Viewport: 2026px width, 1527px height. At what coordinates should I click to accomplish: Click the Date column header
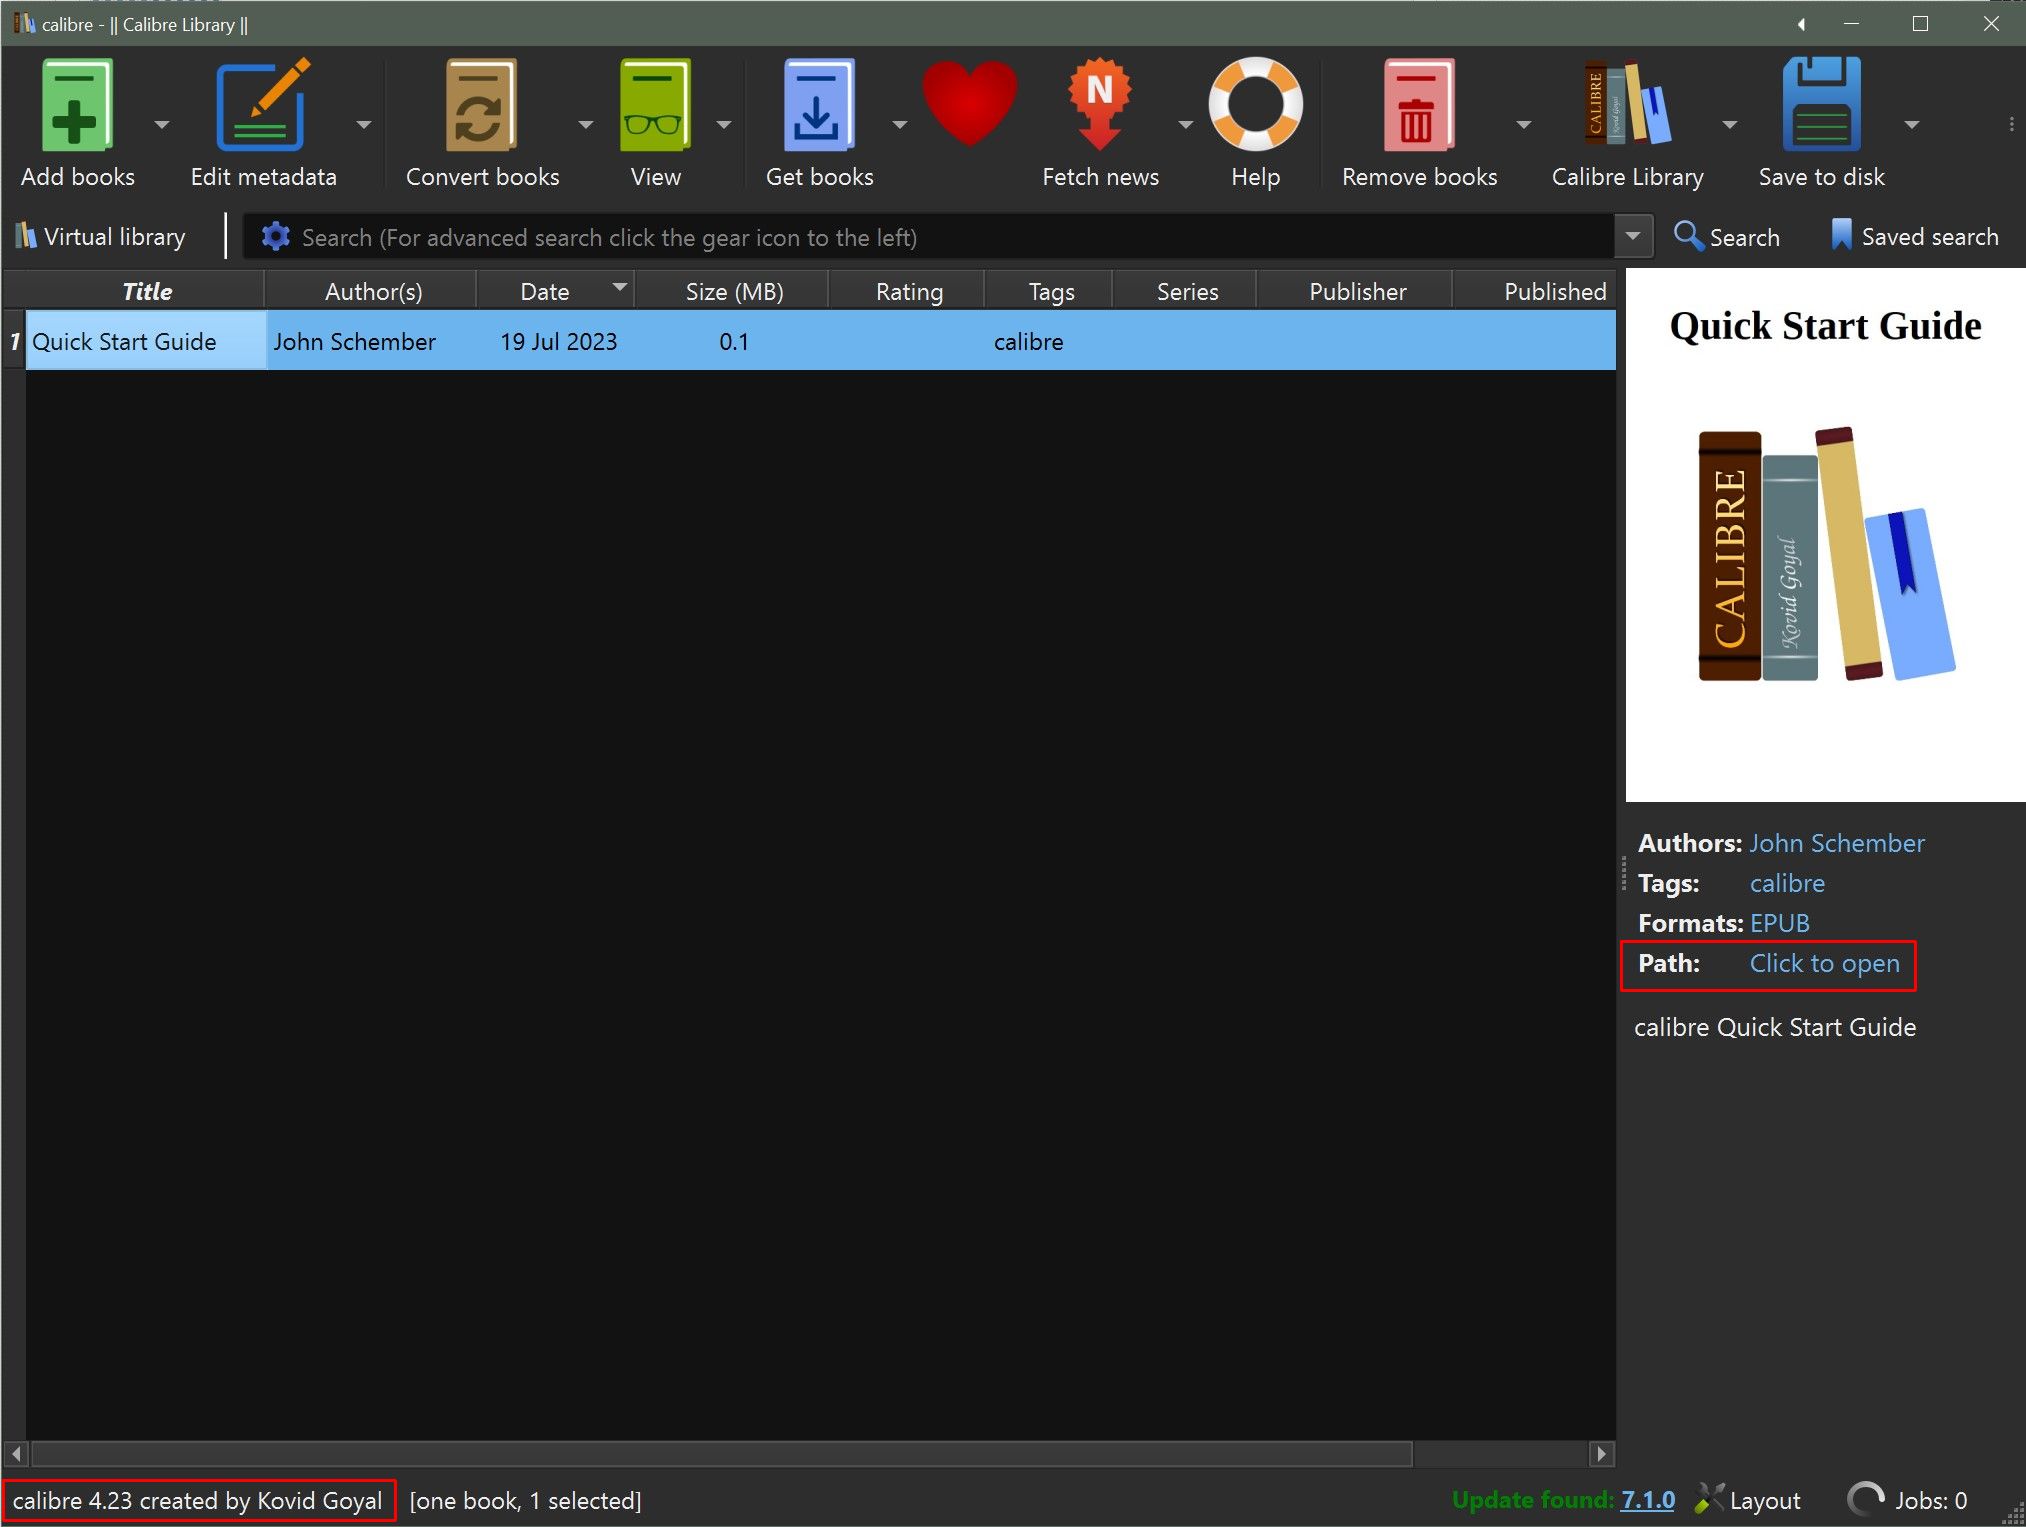(x=545, y=291)
